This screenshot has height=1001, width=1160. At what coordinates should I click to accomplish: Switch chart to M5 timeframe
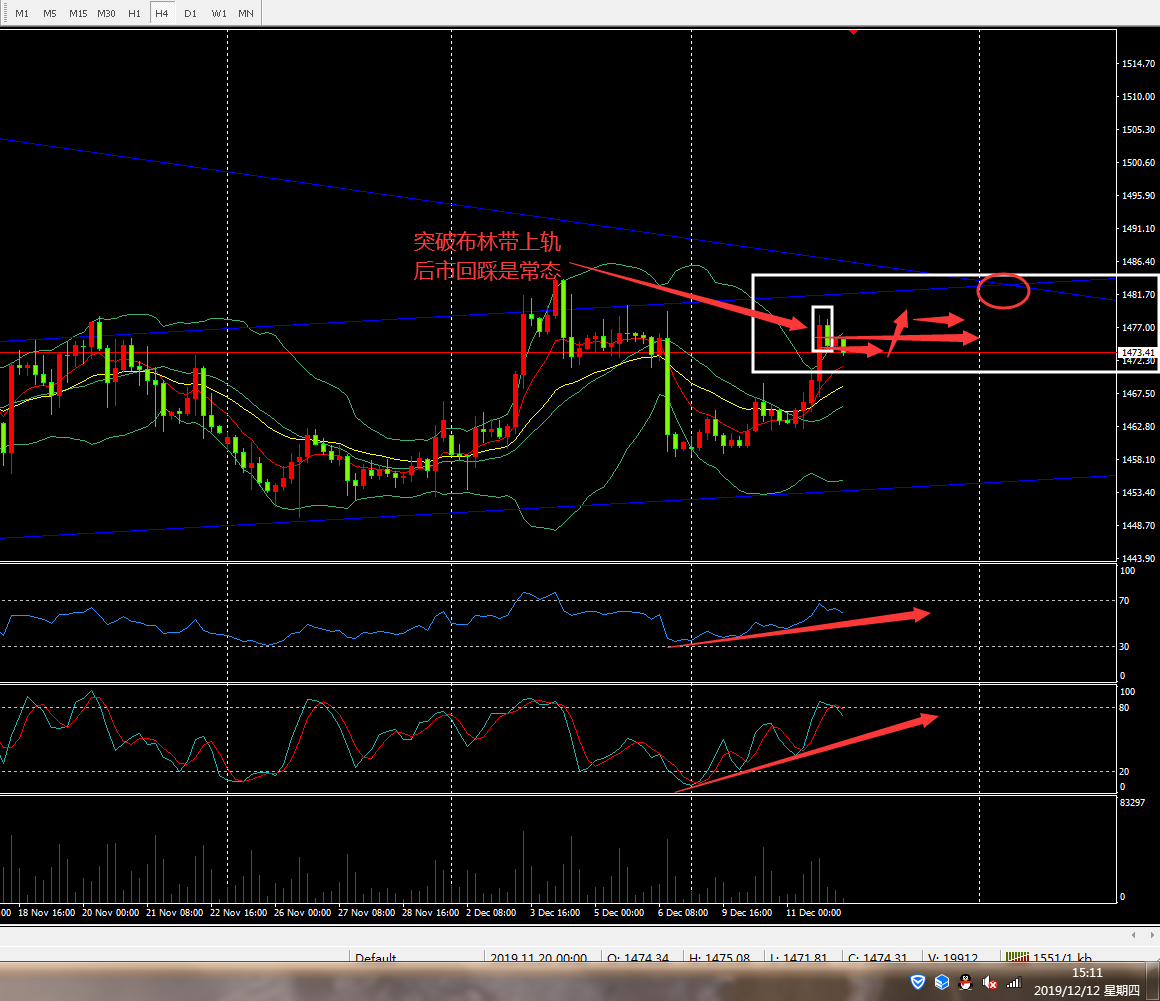[x=50, y=13]
